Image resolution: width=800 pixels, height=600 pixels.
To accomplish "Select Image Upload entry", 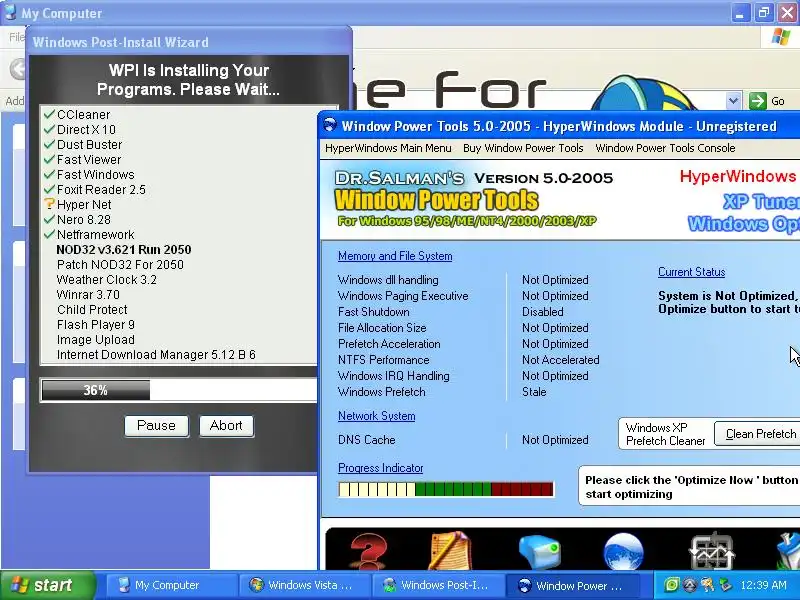I will pyautogui.click(x=95, y=340).
